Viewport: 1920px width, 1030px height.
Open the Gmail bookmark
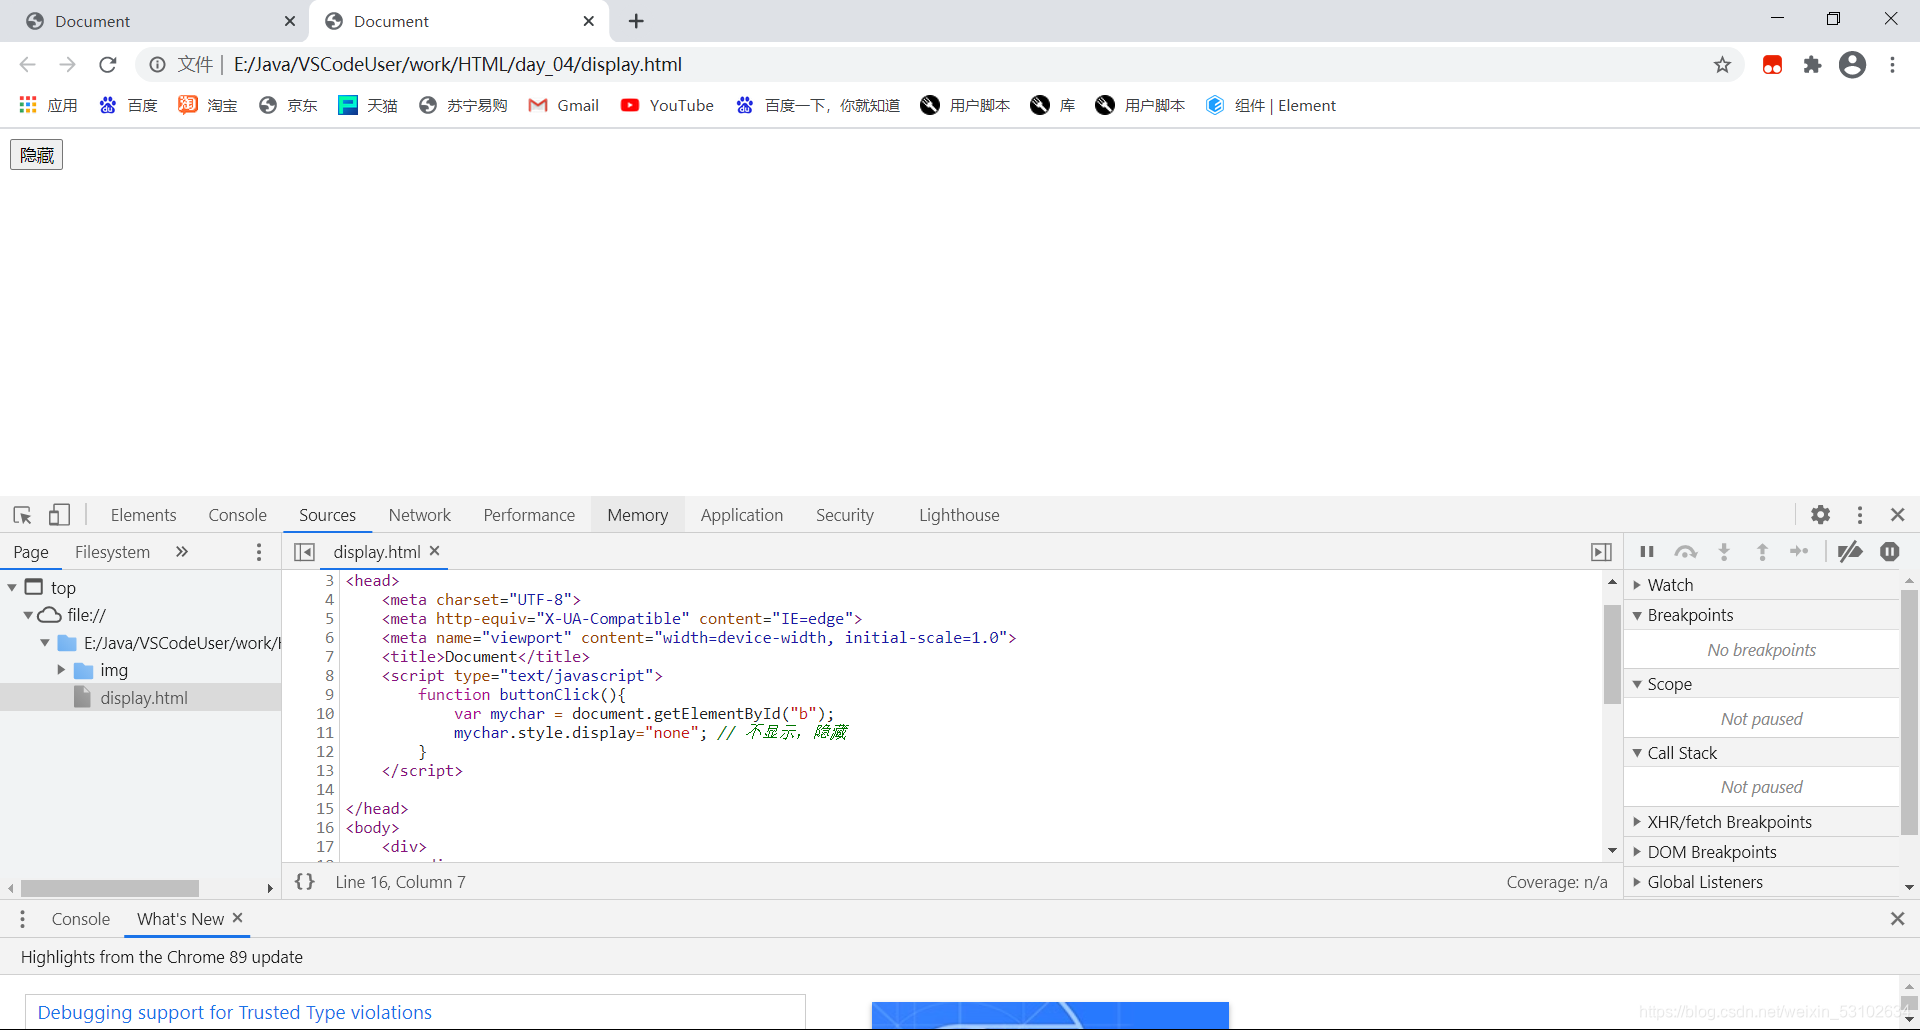[564, 105]
